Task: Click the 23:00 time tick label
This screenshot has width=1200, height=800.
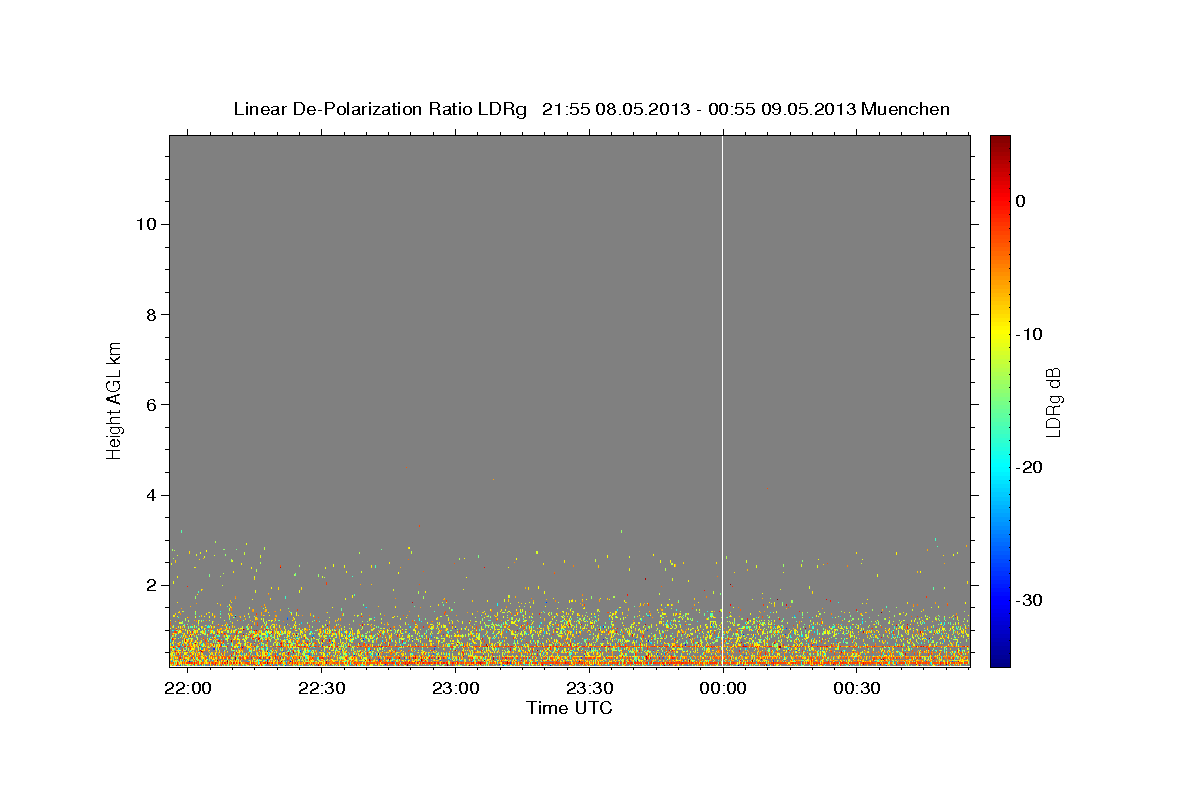Action: click(455, 689)
